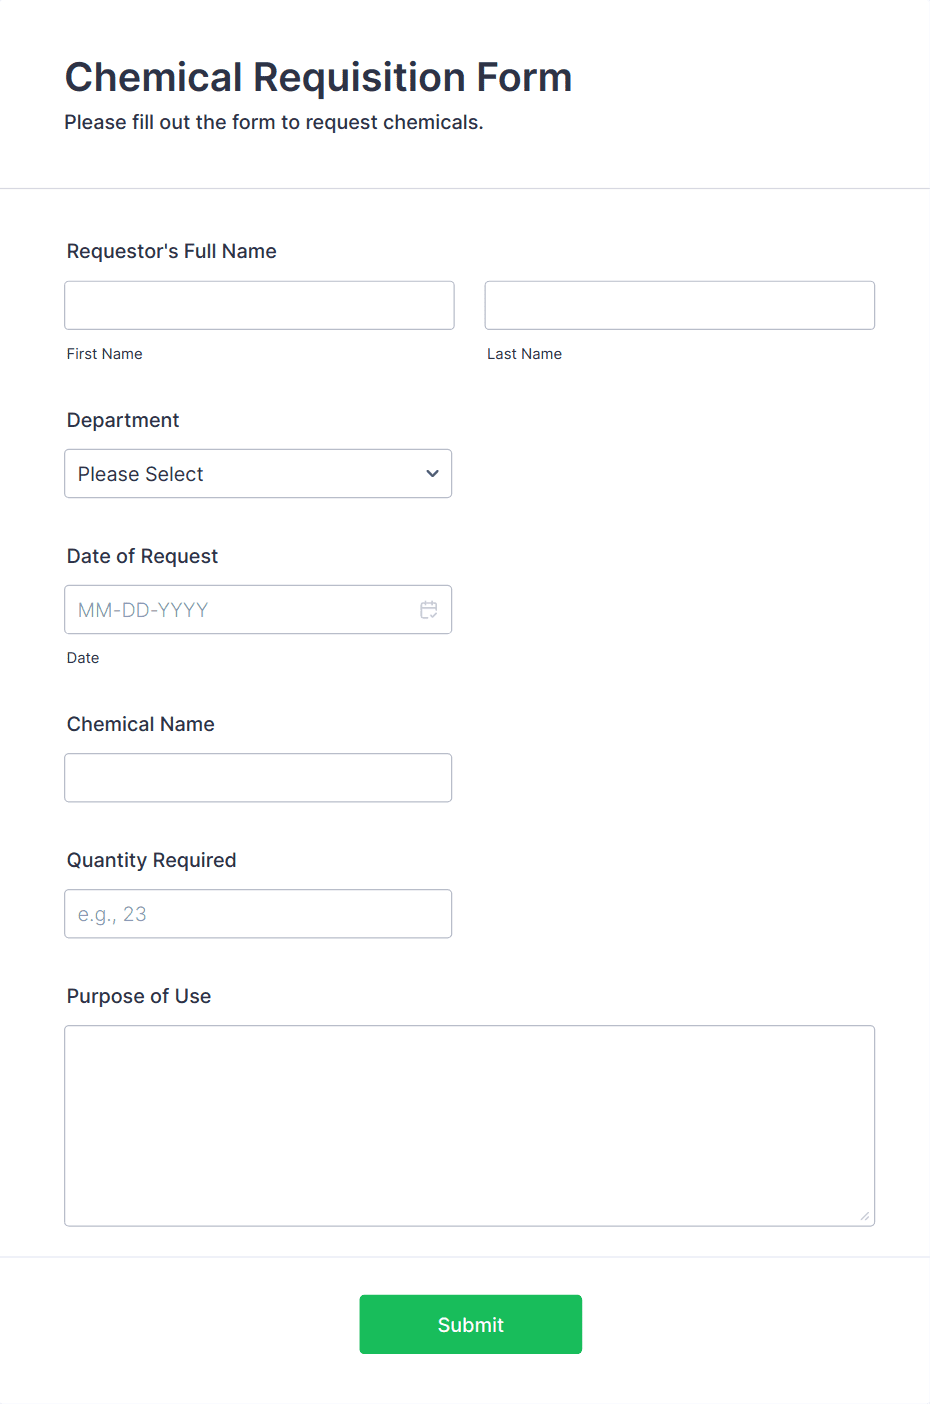Screen dimensions: 930x1404
Task: Click the 'Chemical Requisition Form' heading
Action: (x=318, y=77)
